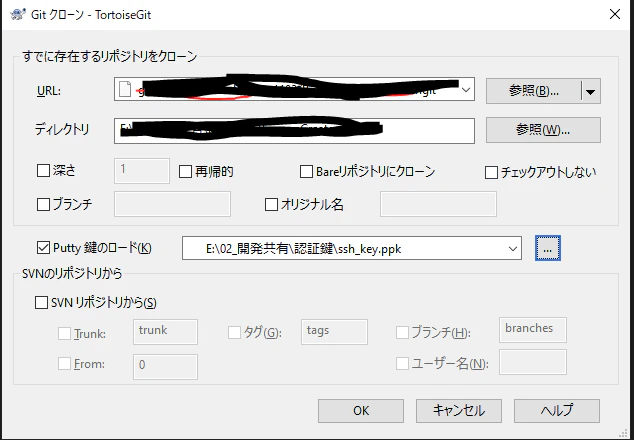Click the 参照(B)... browse button
The height and width of the screenshot is (440, 634).
[x=533, y=91]
